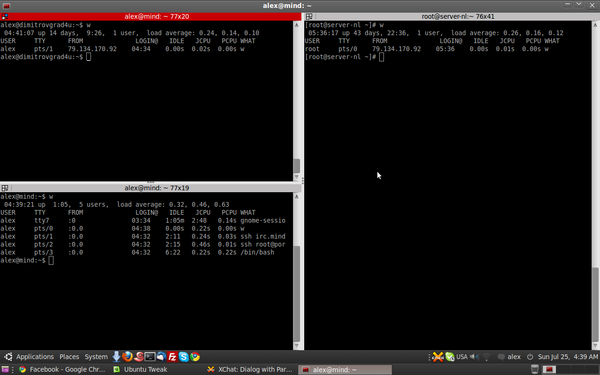Image resolution: width=600 pixels, height=375 pixels.
Task: Click the XChat tray icon
Action: (x=438, y=357)
